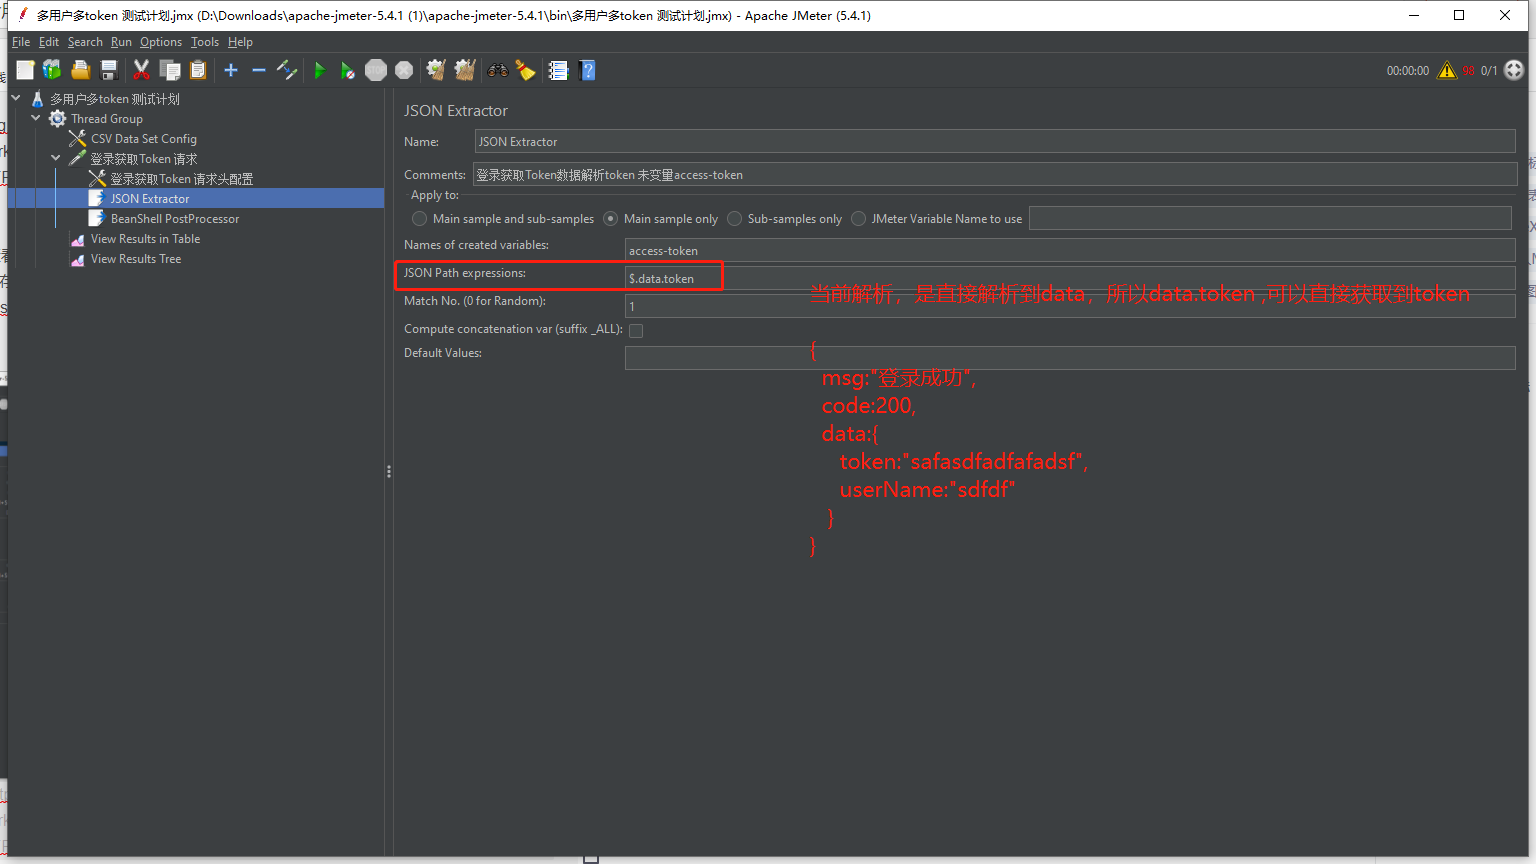Screen dimensions: 1536x864
Task: Open the Options menu
Action: click(161, 42)
